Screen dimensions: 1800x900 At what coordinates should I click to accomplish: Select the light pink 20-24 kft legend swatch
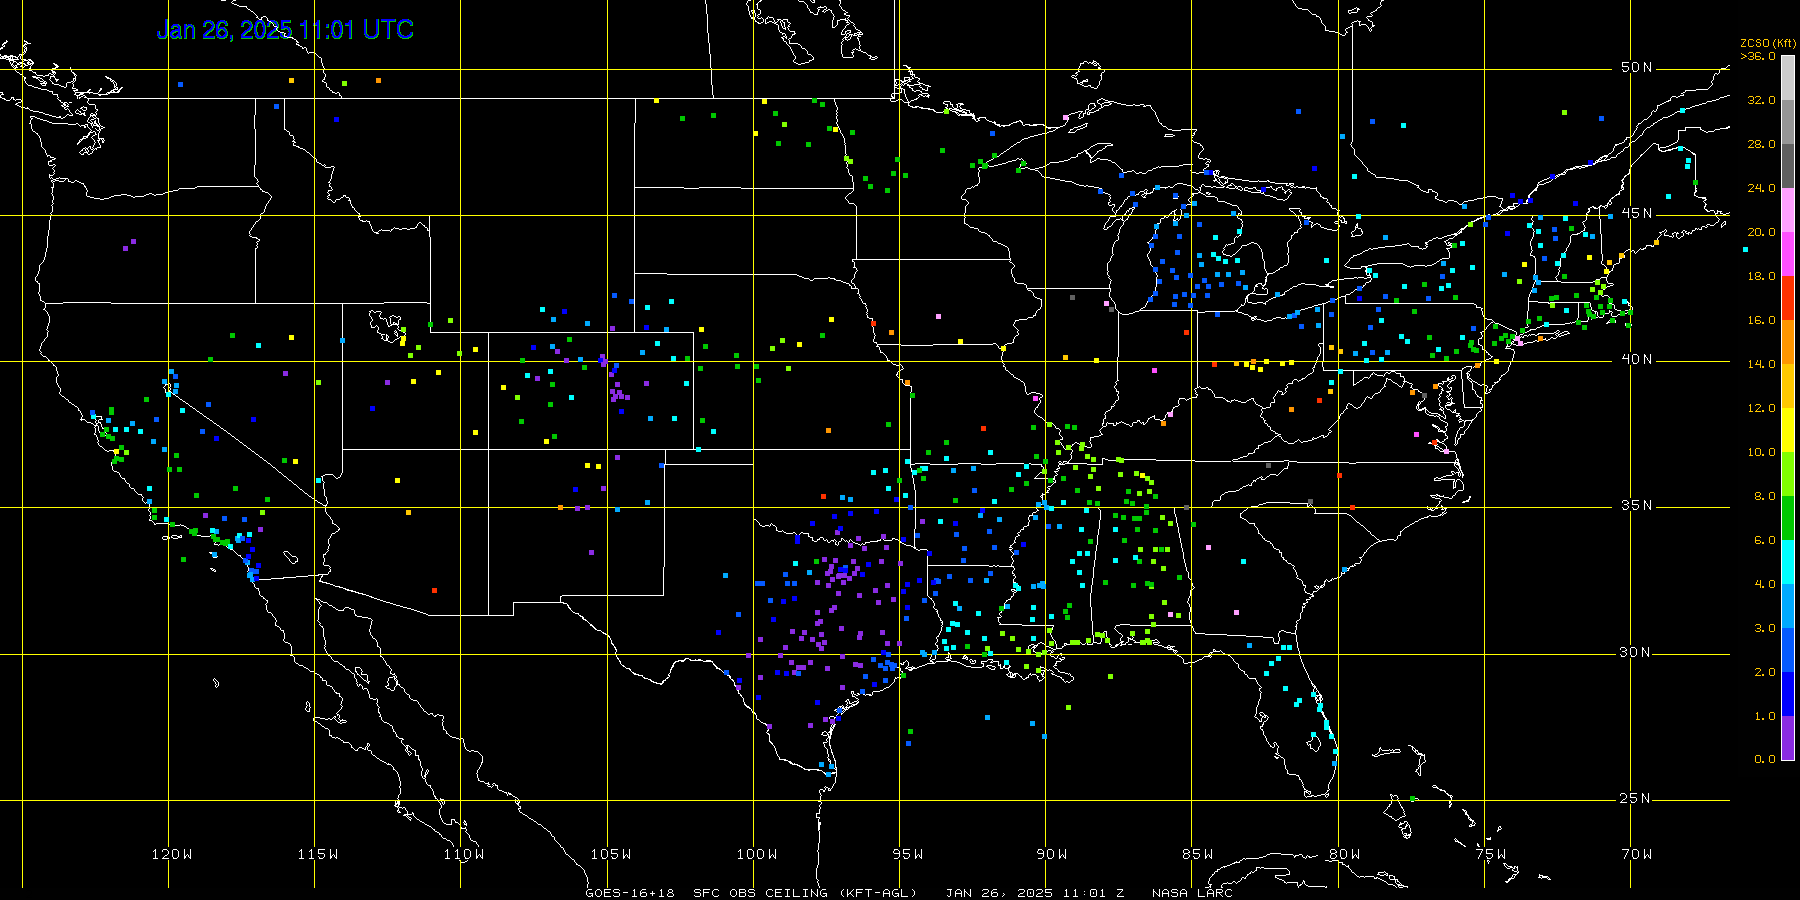(x=1788, y=210)
